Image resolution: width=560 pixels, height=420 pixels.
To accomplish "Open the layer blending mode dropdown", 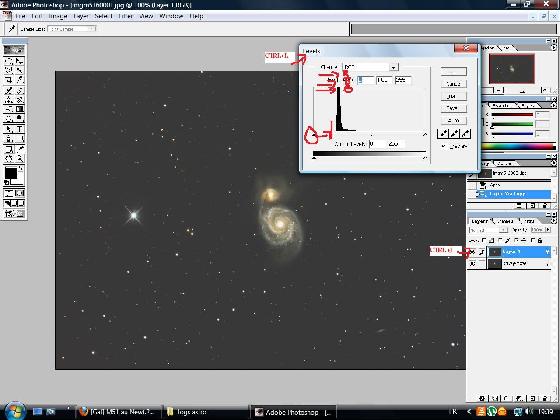I will tap(488, 230).
